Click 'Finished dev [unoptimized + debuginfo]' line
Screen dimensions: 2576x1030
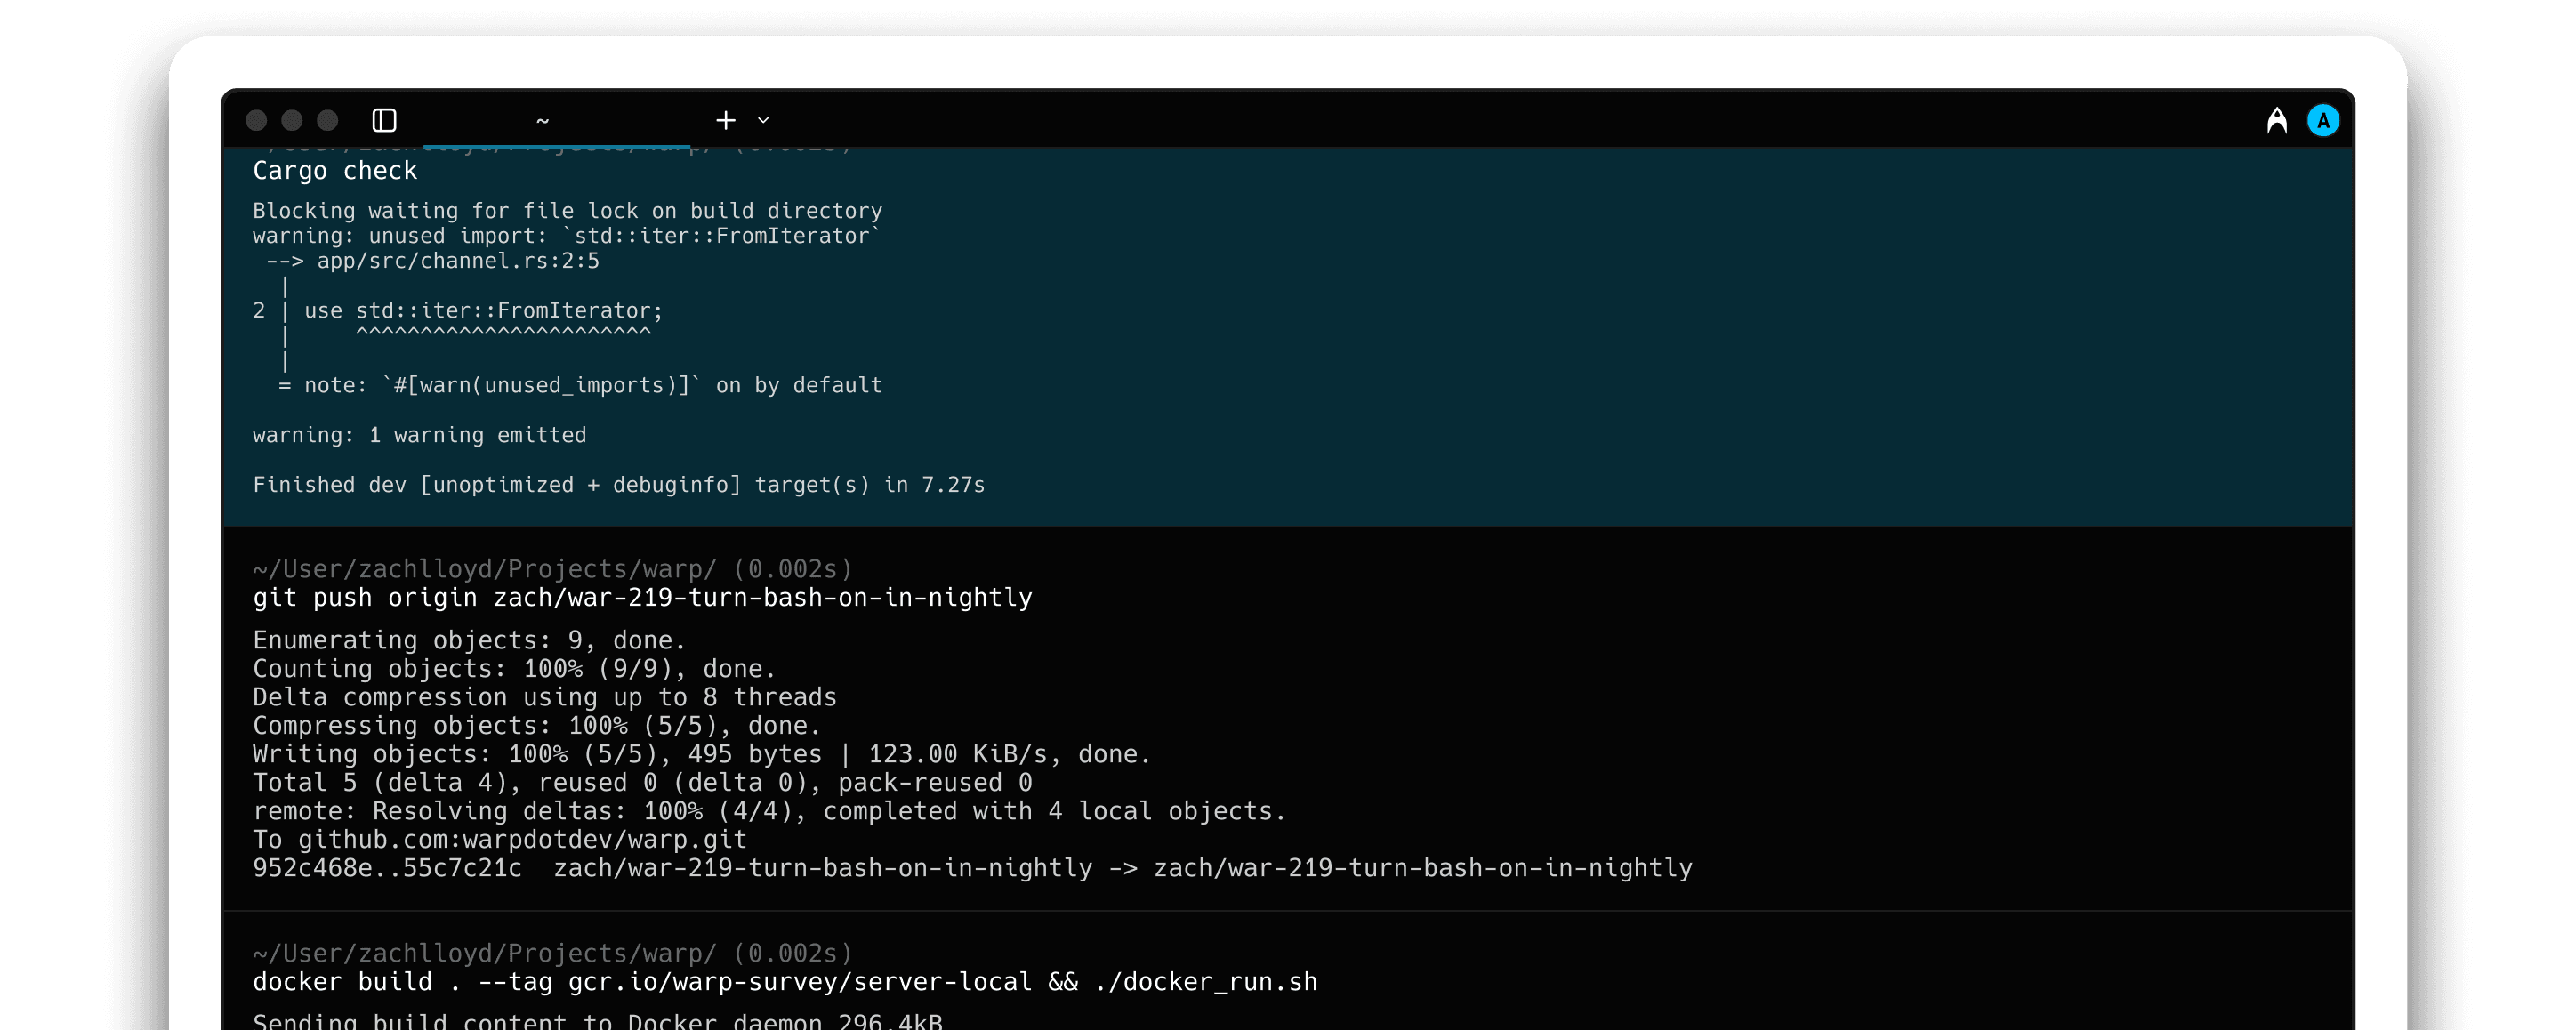tap(618, 485)
